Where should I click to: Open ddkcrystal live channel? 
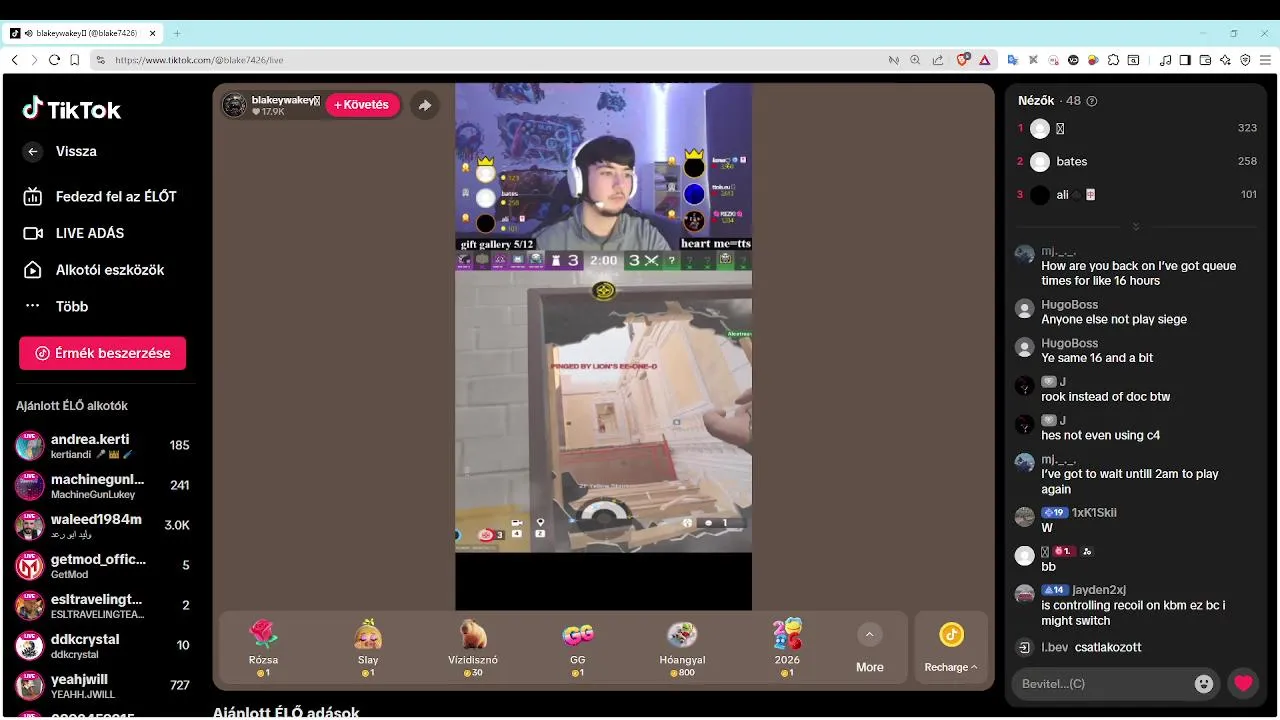click(102, 646)
